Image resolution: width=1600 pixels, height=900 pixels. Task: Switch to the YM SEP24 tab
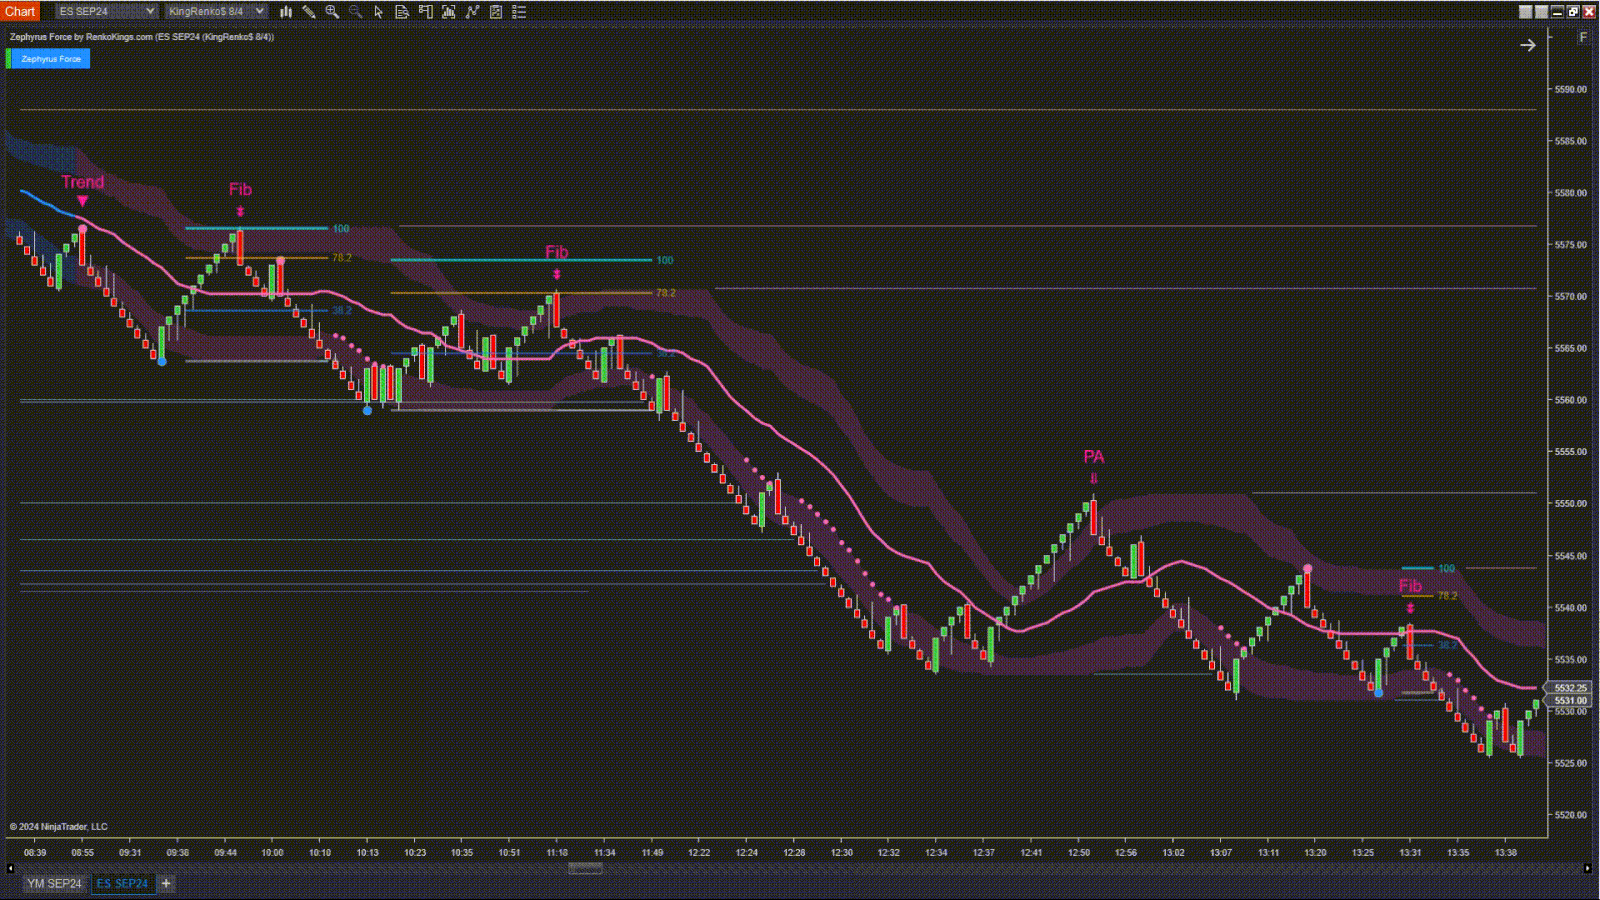54,884
